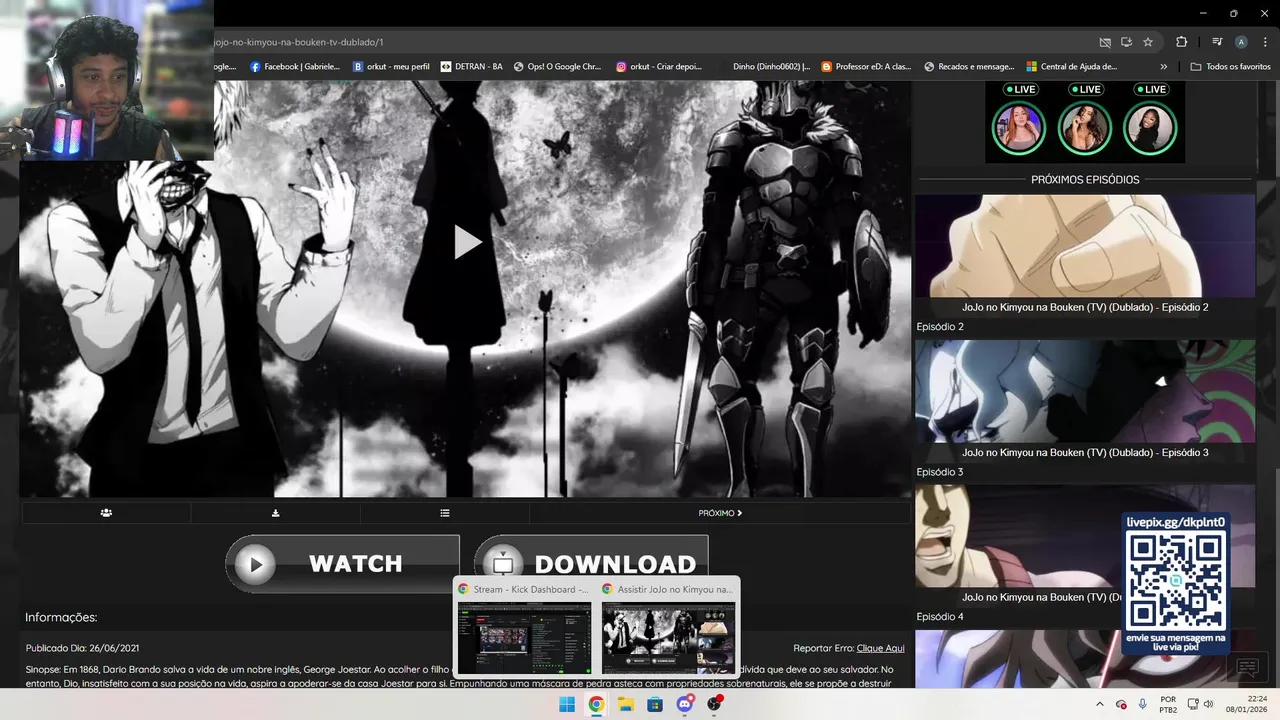Open the 'Ops! O Google Chr...' bookmark
1280x720 pixels.
click(x=557, y=67)
